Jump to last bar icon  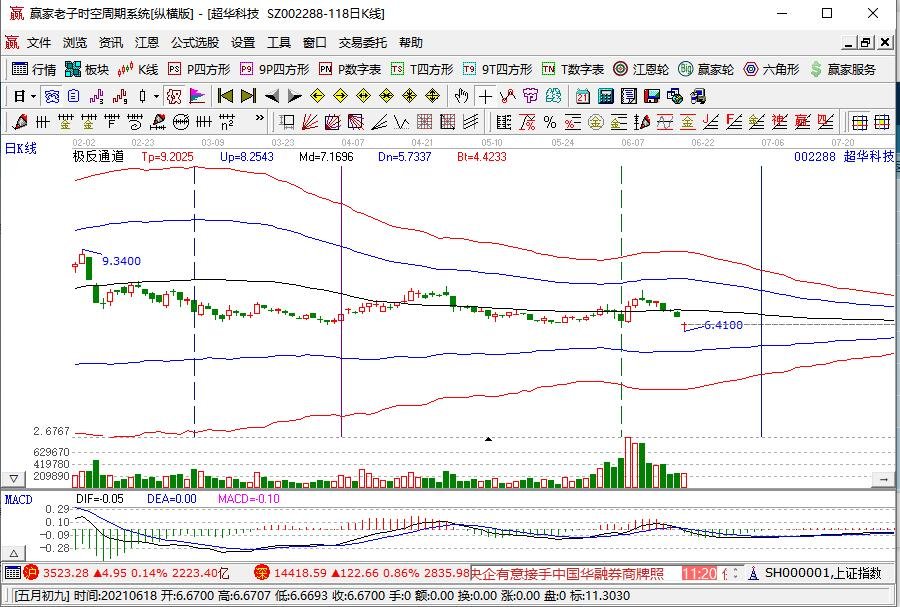point(248,96)
